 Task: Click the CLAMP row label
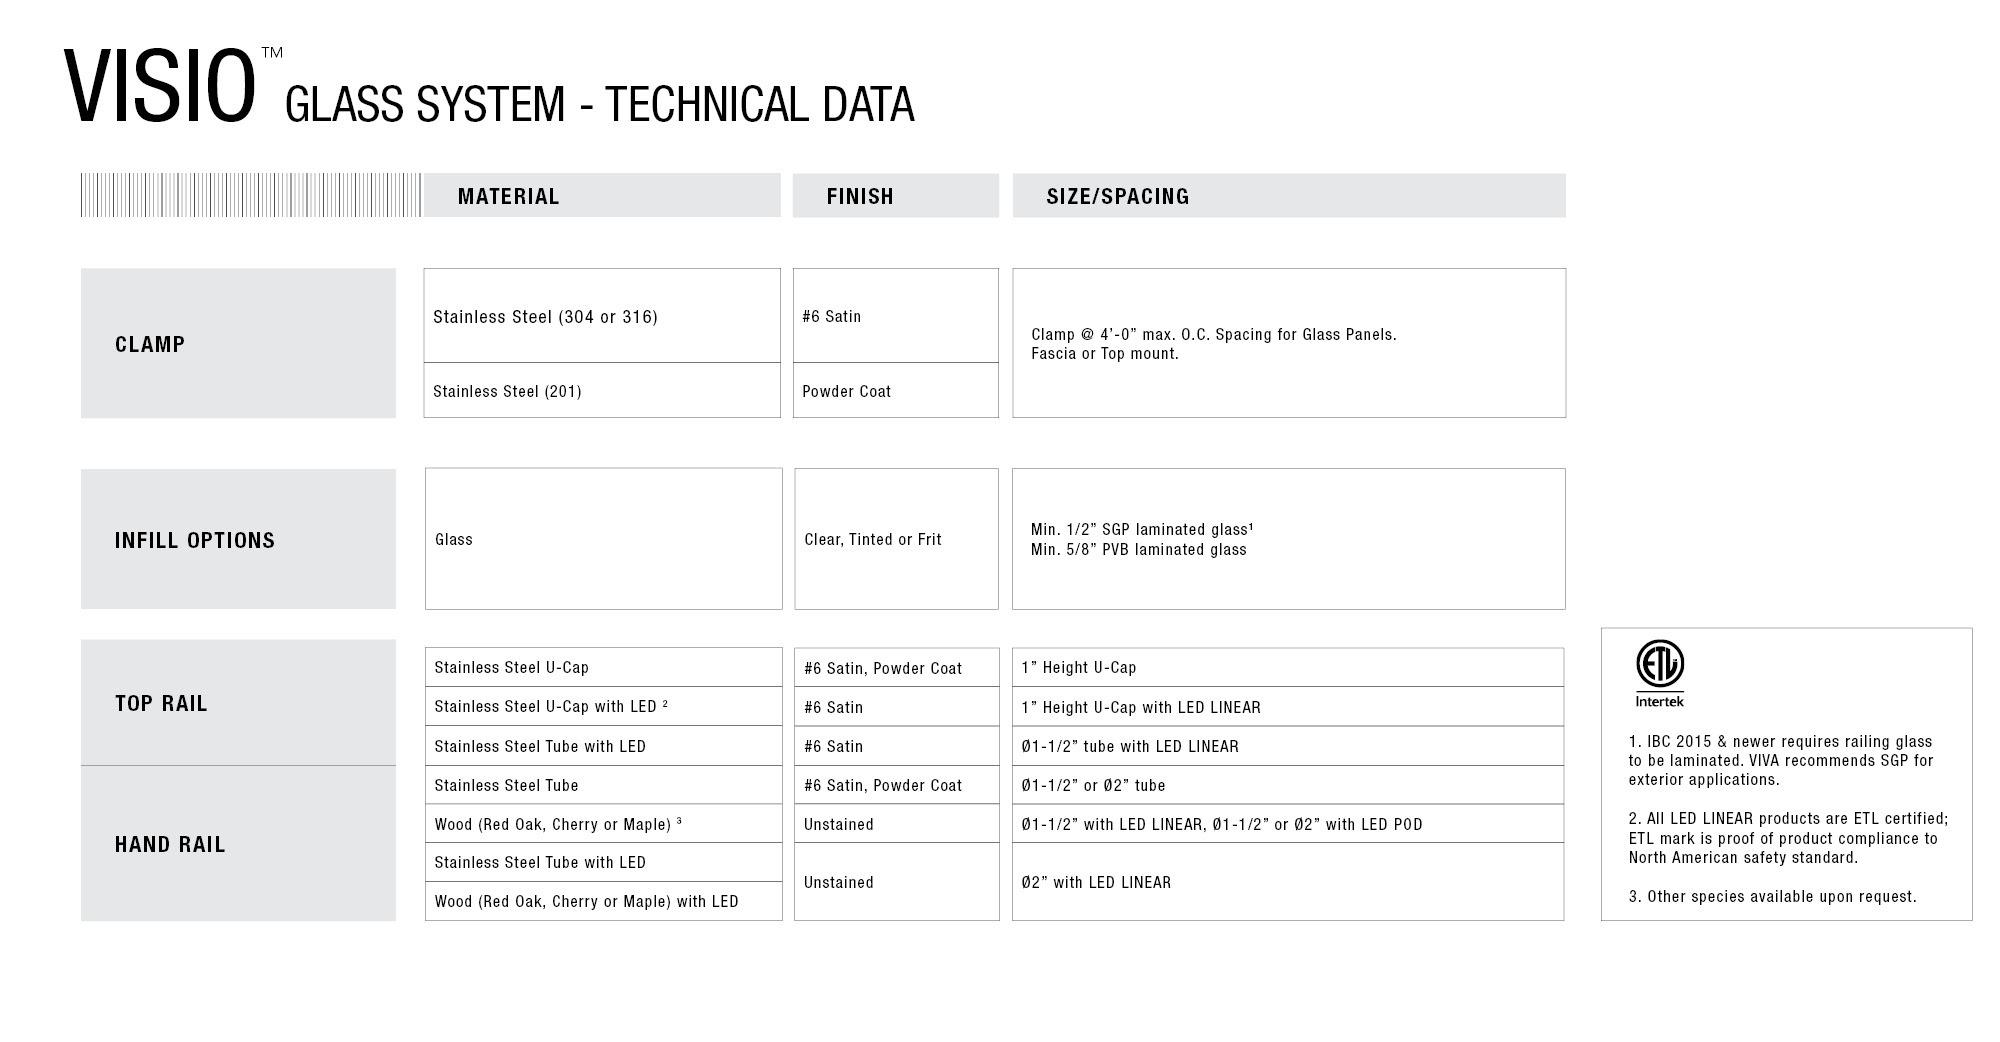[x=150, y=344]
